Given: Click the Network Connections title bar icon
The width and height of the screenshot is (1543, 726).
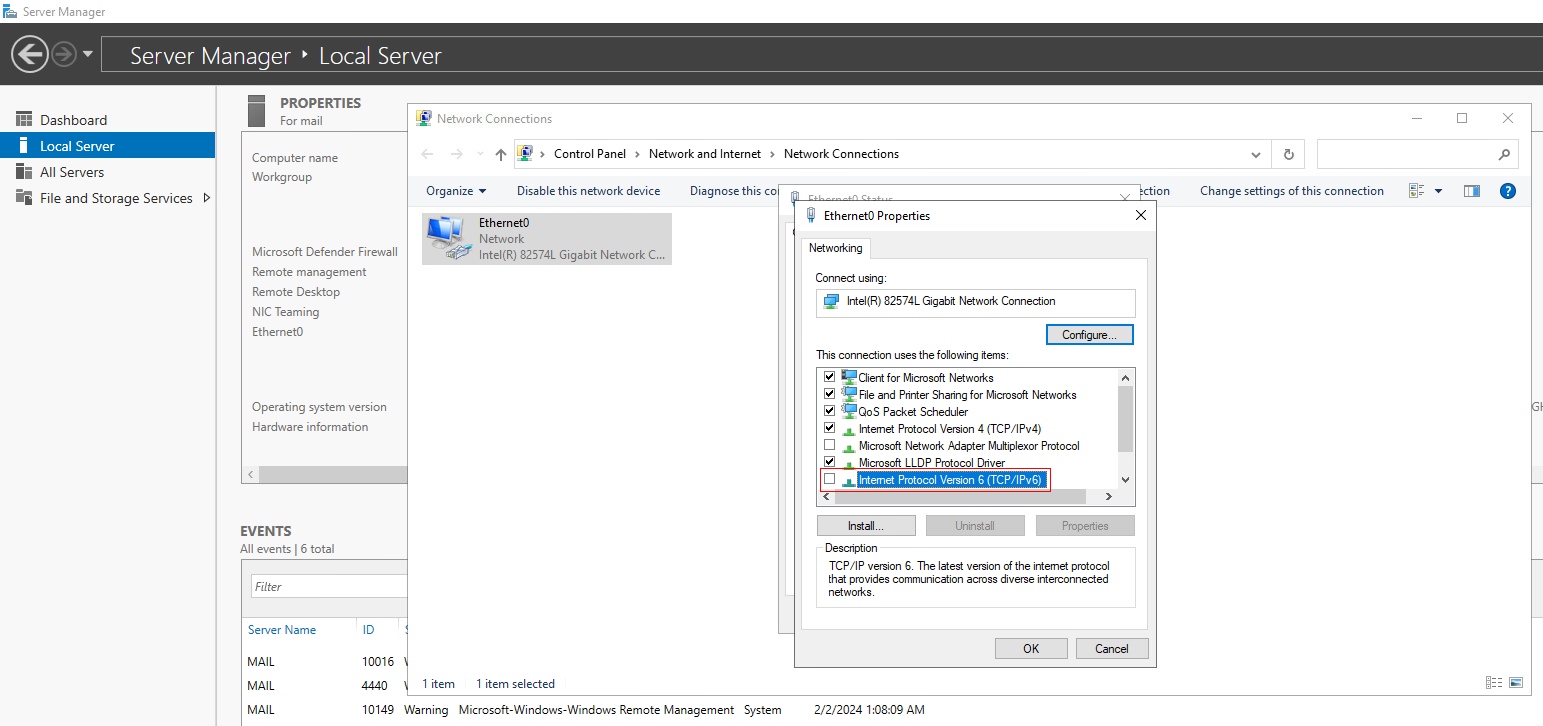Looking at the screenshot, I should [424, 118].
